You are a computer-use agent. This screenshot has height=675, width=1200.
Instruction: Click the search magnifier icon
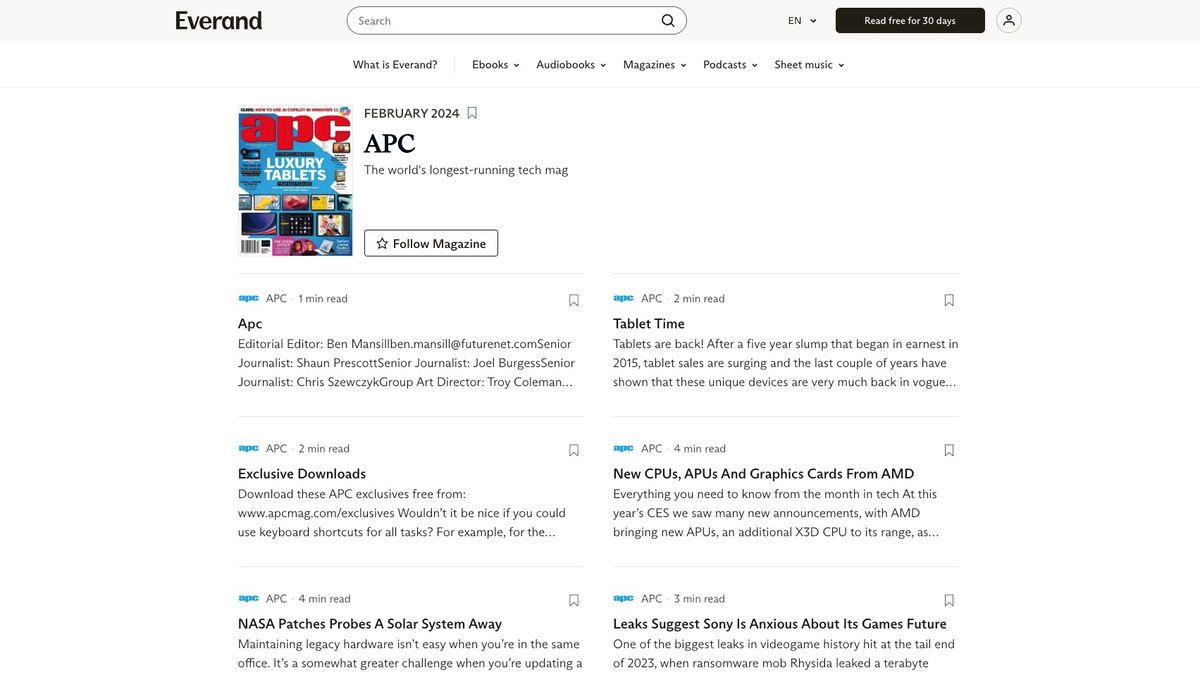(x=666, y=20)
